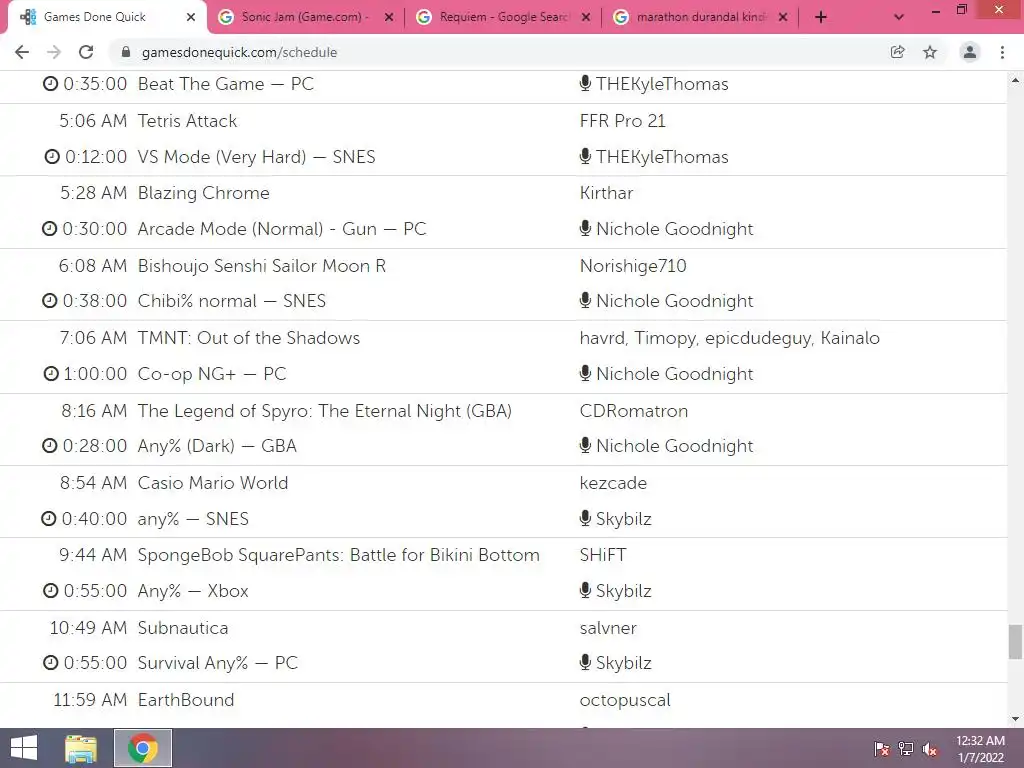Switch to the Sonic Jam (Game.com) tab
This screenshot has height=768, width=1024.
click(x=304, y=17)
